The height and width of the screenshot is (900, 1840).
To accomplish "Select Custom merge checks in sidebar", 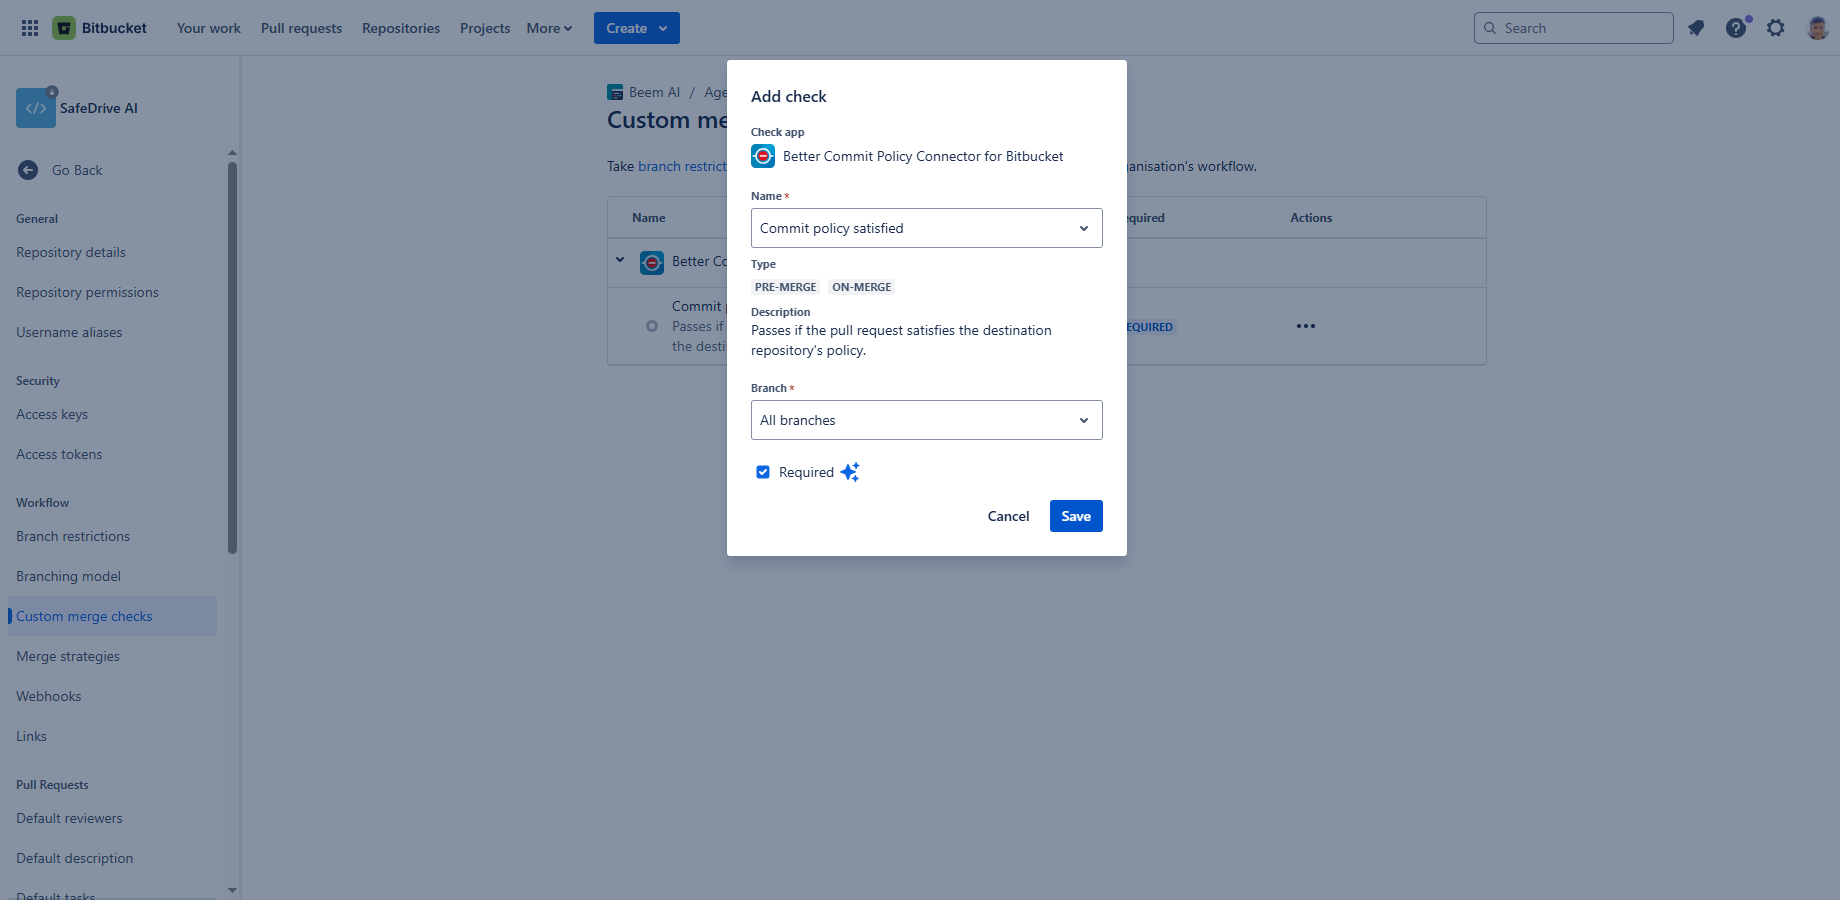I will pos(112,616).
